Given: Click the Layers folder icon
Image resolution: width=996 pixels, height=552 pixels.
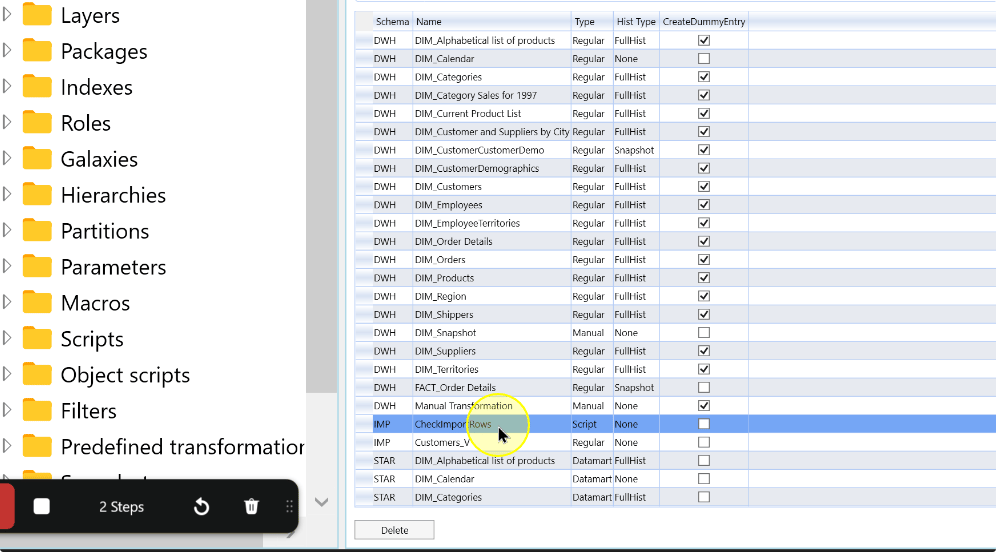Looking at the screenshot, I should click(x=37, y=14).
